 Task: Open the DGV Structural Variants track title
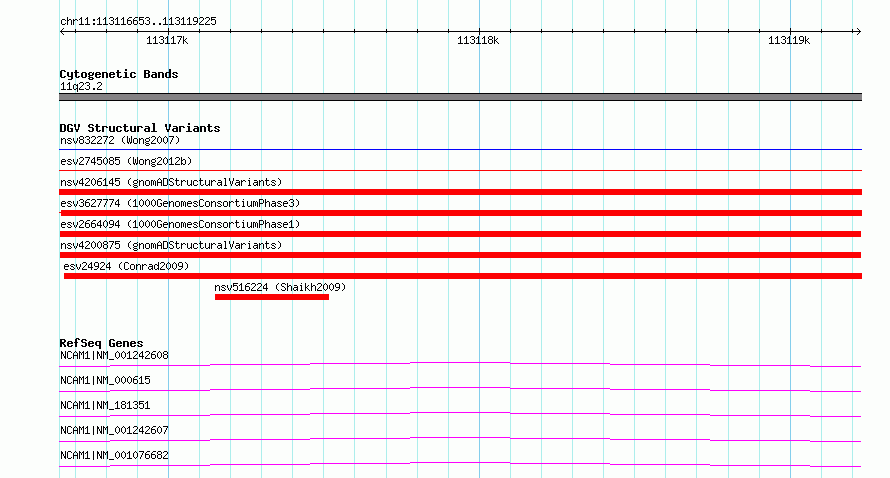click(140, 128)
